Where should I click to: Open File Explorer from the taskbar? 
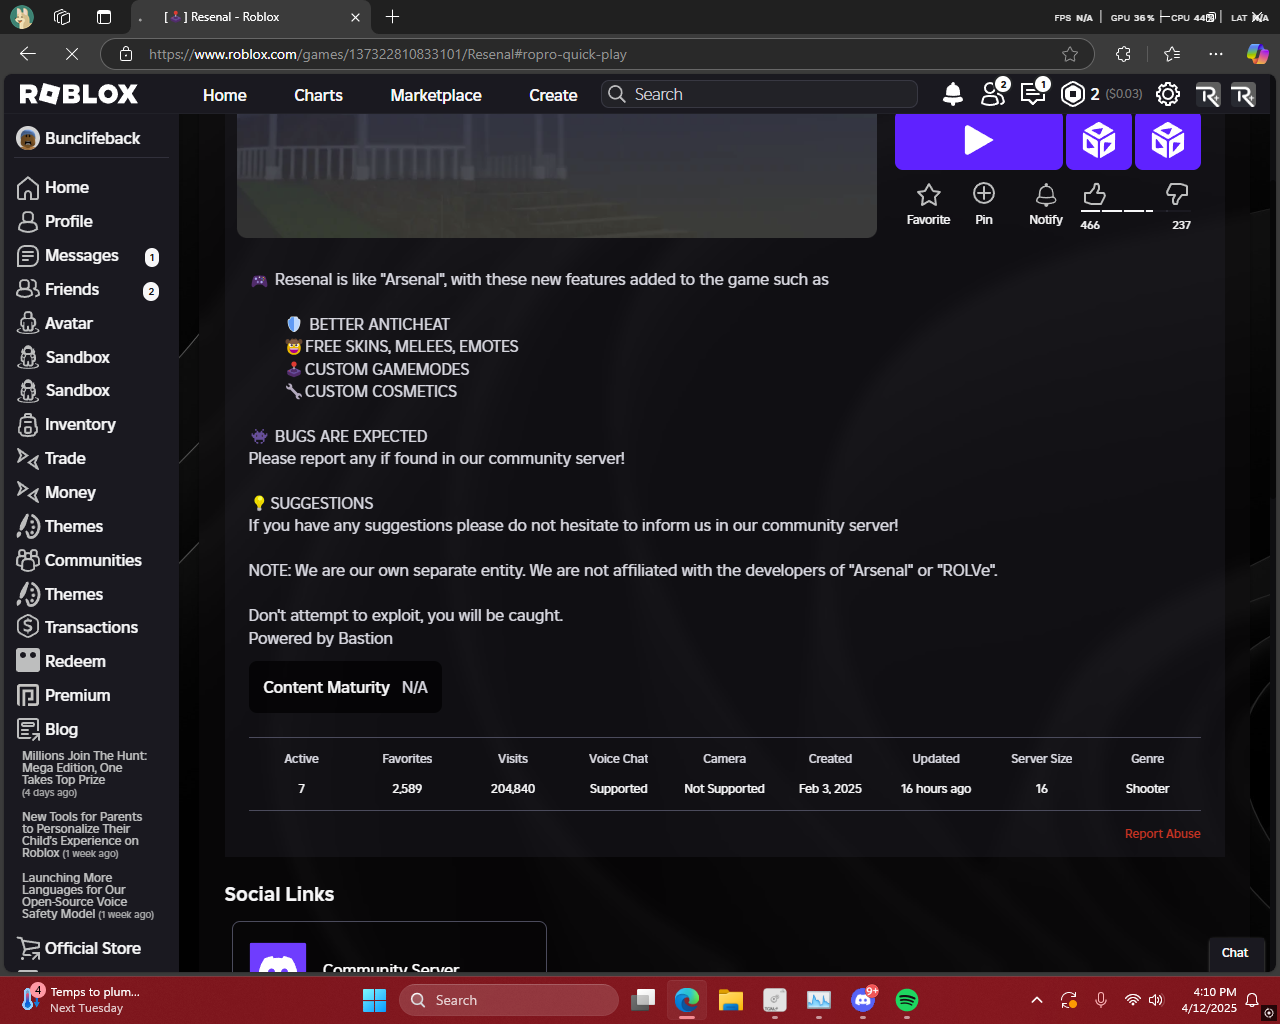point(731,1000)
